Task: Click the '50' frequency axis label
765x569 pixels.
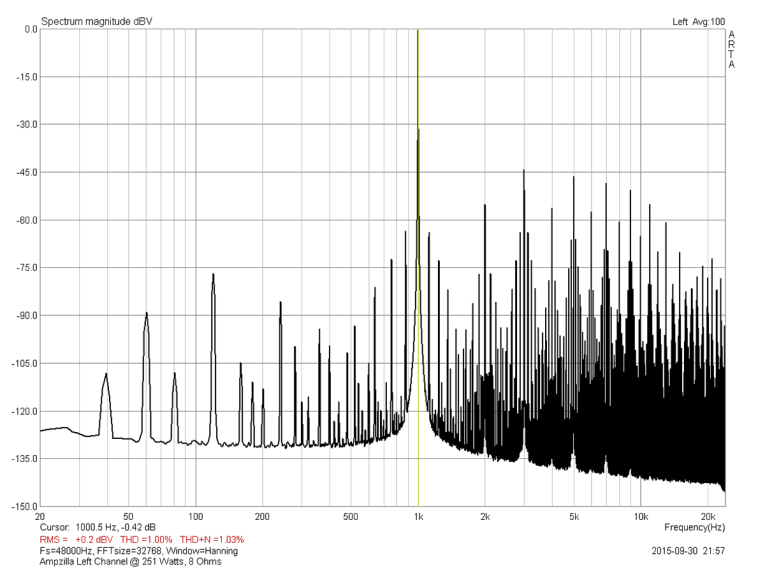Action: 128,516
